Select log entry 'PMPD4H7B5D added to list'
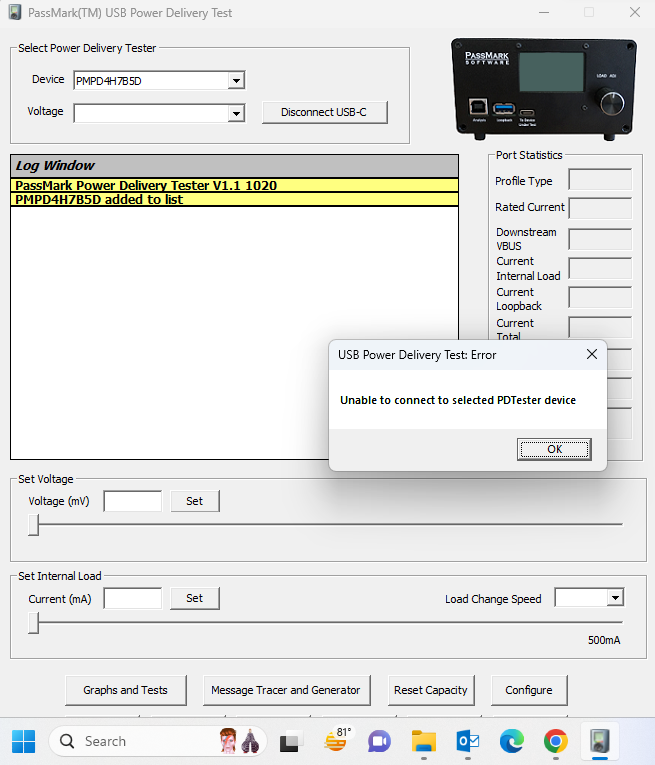 pos(234,200)
